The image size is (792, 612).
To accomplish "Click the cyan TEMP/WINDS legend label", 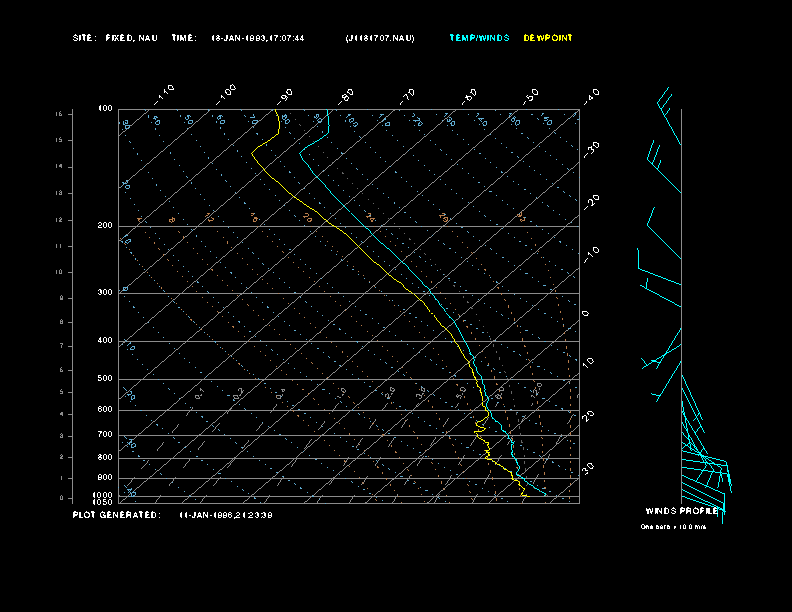I will coord(479,38).
